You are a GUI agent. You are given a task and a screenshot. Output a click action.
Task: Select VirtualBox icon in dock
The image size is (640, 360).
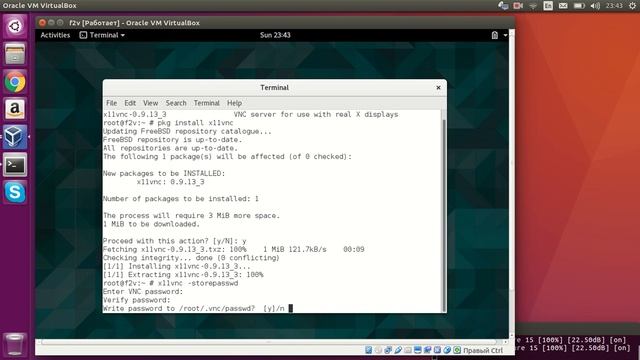click(15, 137)
